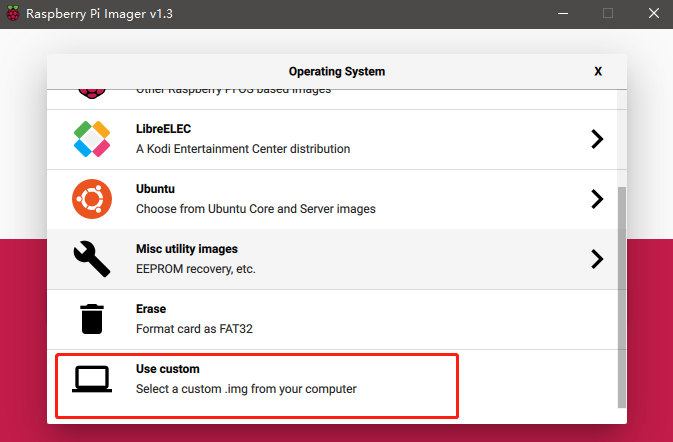The height and width of the screenshot is (442, 673).
Task: Click the Raspberry Pi logo in title bar
Action: coord(13,13)
